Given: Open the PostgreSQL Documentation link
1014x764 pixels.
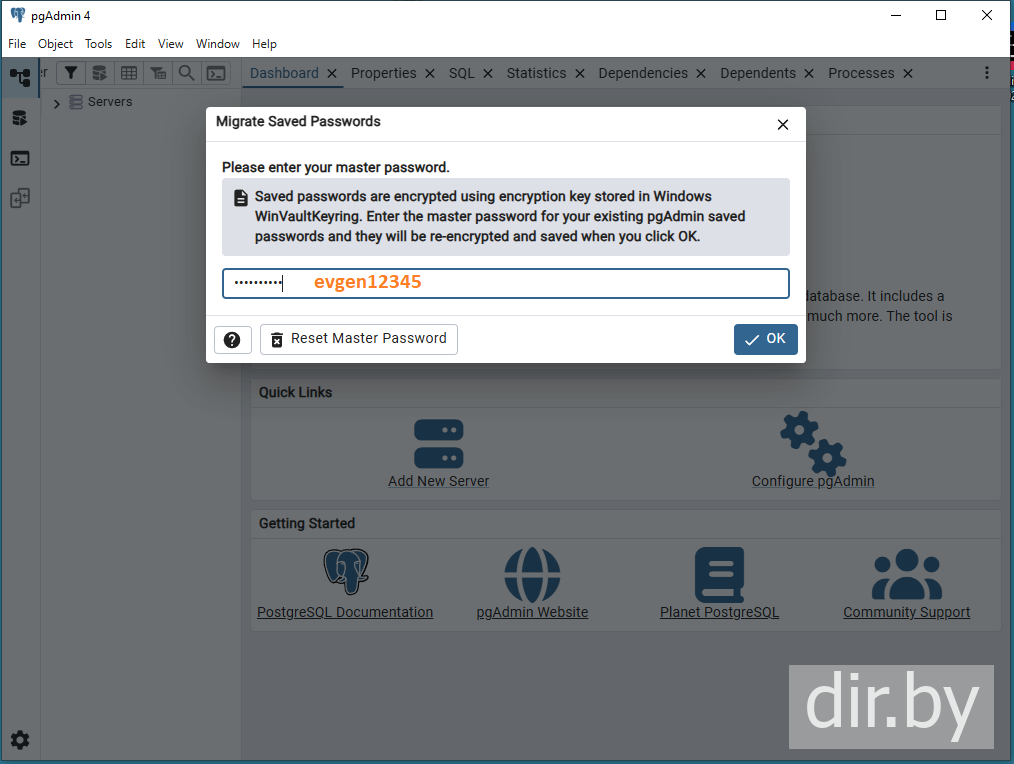Looking at the screenshot, I should (x=345, y=612).
